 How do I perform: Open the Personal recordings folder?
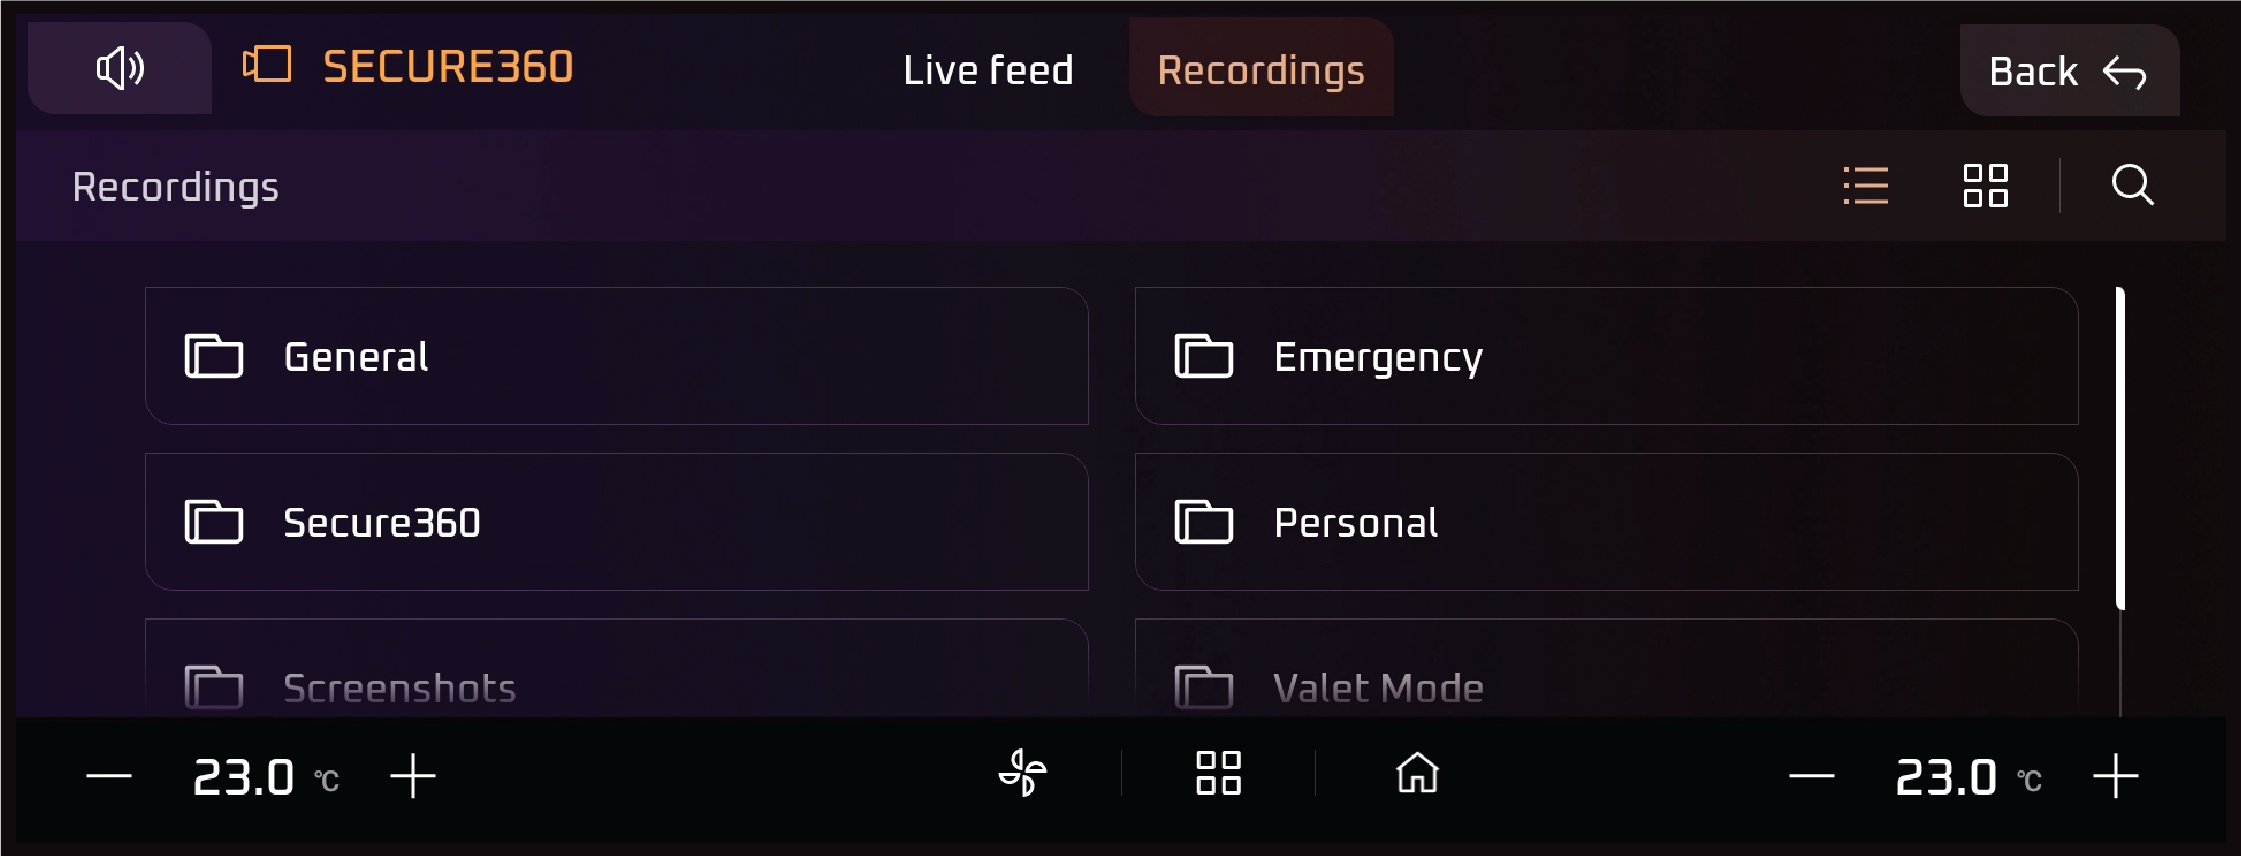coord(1606,522)
